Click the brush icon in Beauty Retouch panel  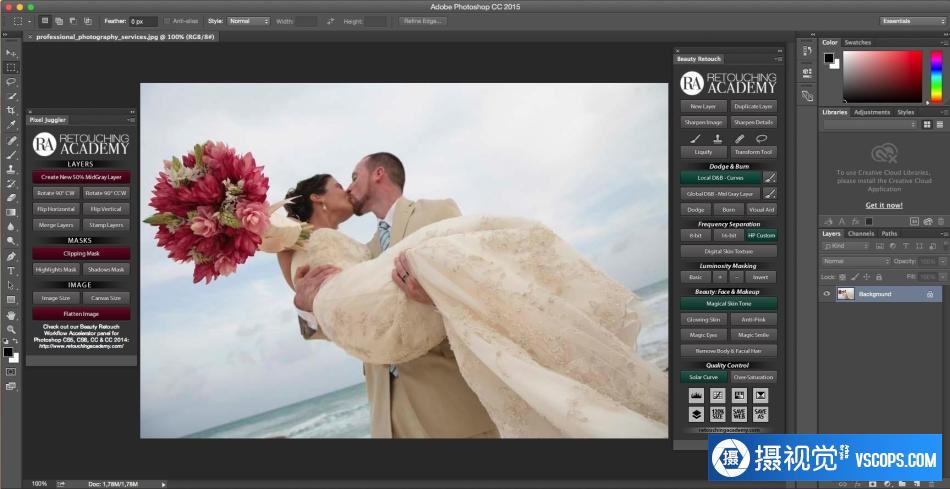(x=696, y=139)
